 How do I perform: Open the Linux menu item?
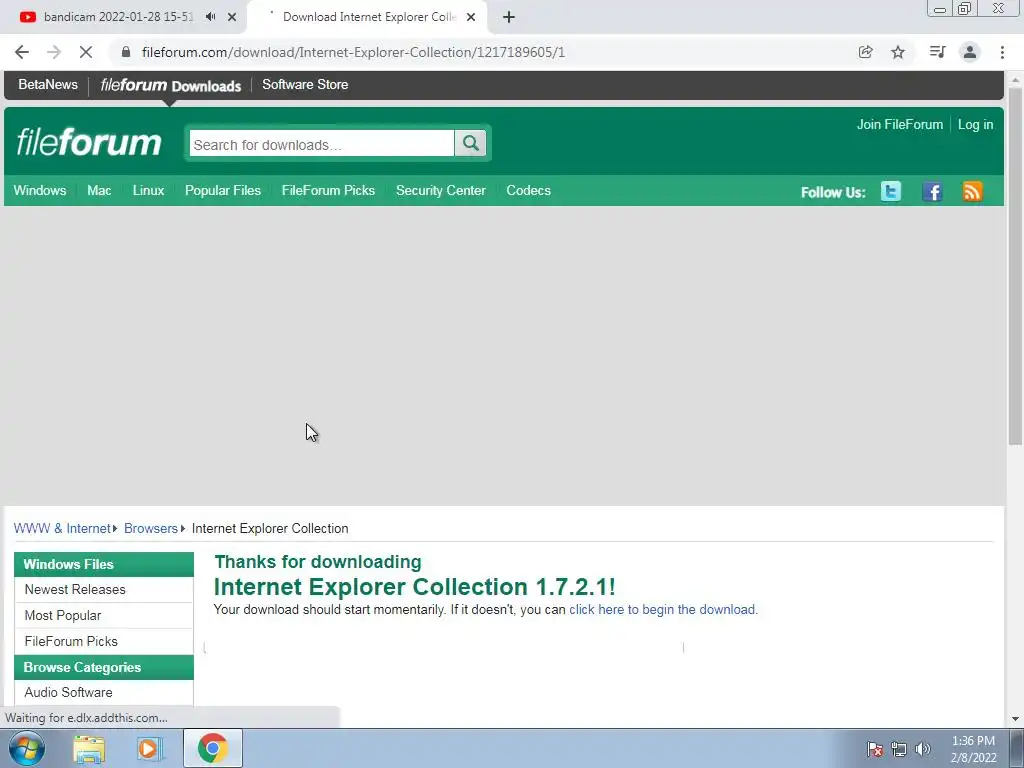(148, 191)
